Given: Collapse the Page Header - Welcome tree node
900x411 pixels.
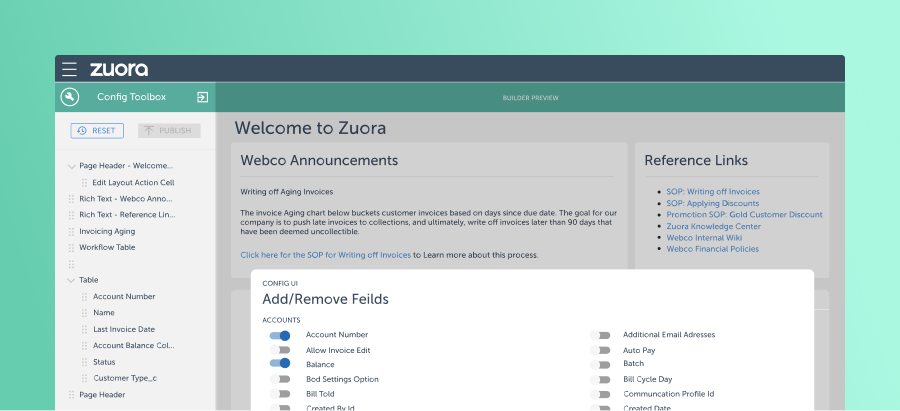Looking at the screenshot, I should (x=71, y=166).
